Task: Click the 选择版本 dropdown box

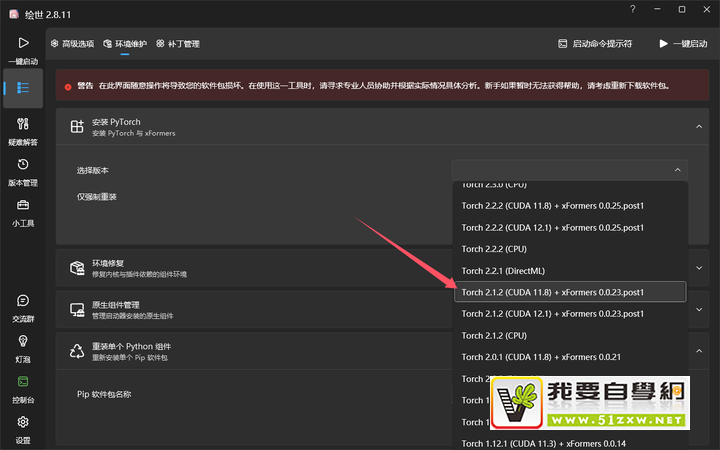Action: click(570, 171)
